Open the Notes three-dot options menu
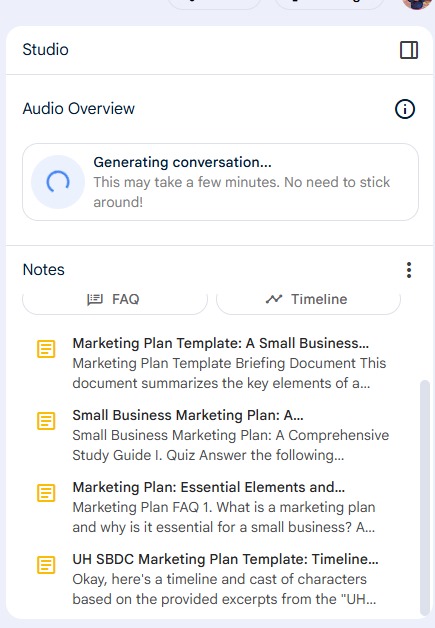The height and width of the screenshot is (628, 435). click(x=409, y=270)
